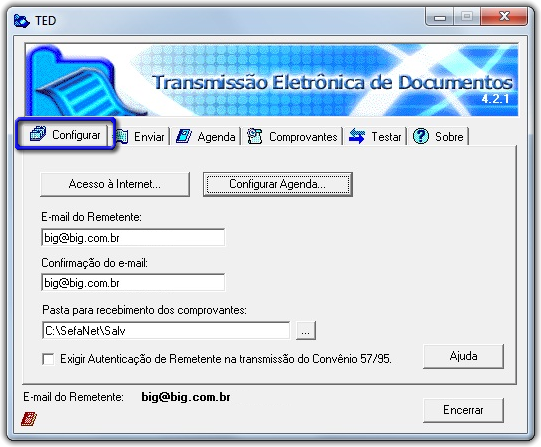Click Encerrar to close the program
541x447 pixels.
click(x=463, y=410)
